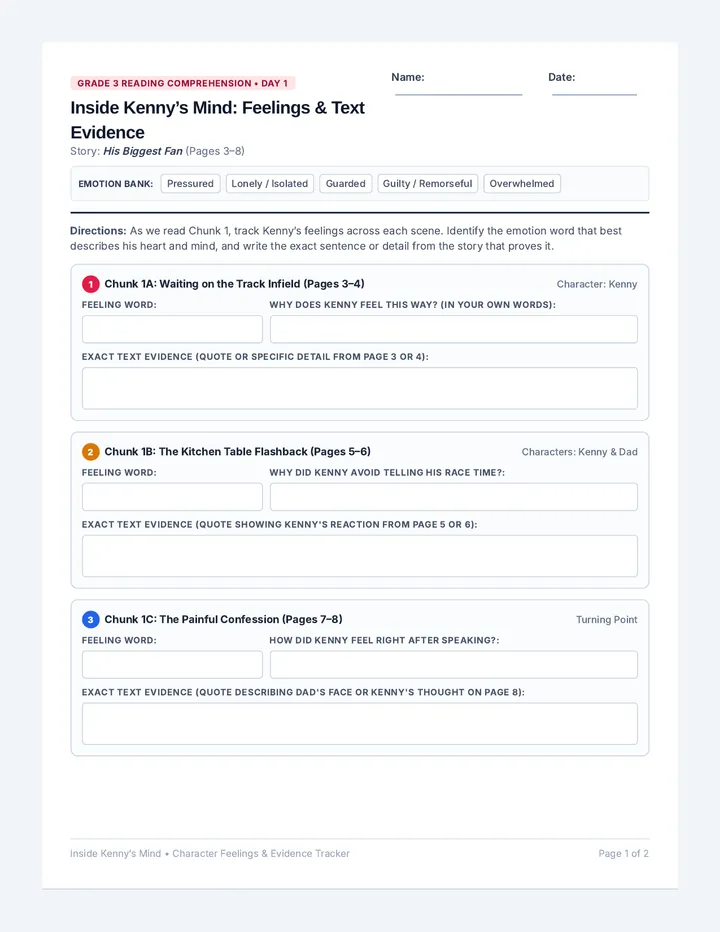Click Chunk 1A why Kenny feels box
Screen dimensions: 720x932
click(454, 329)
